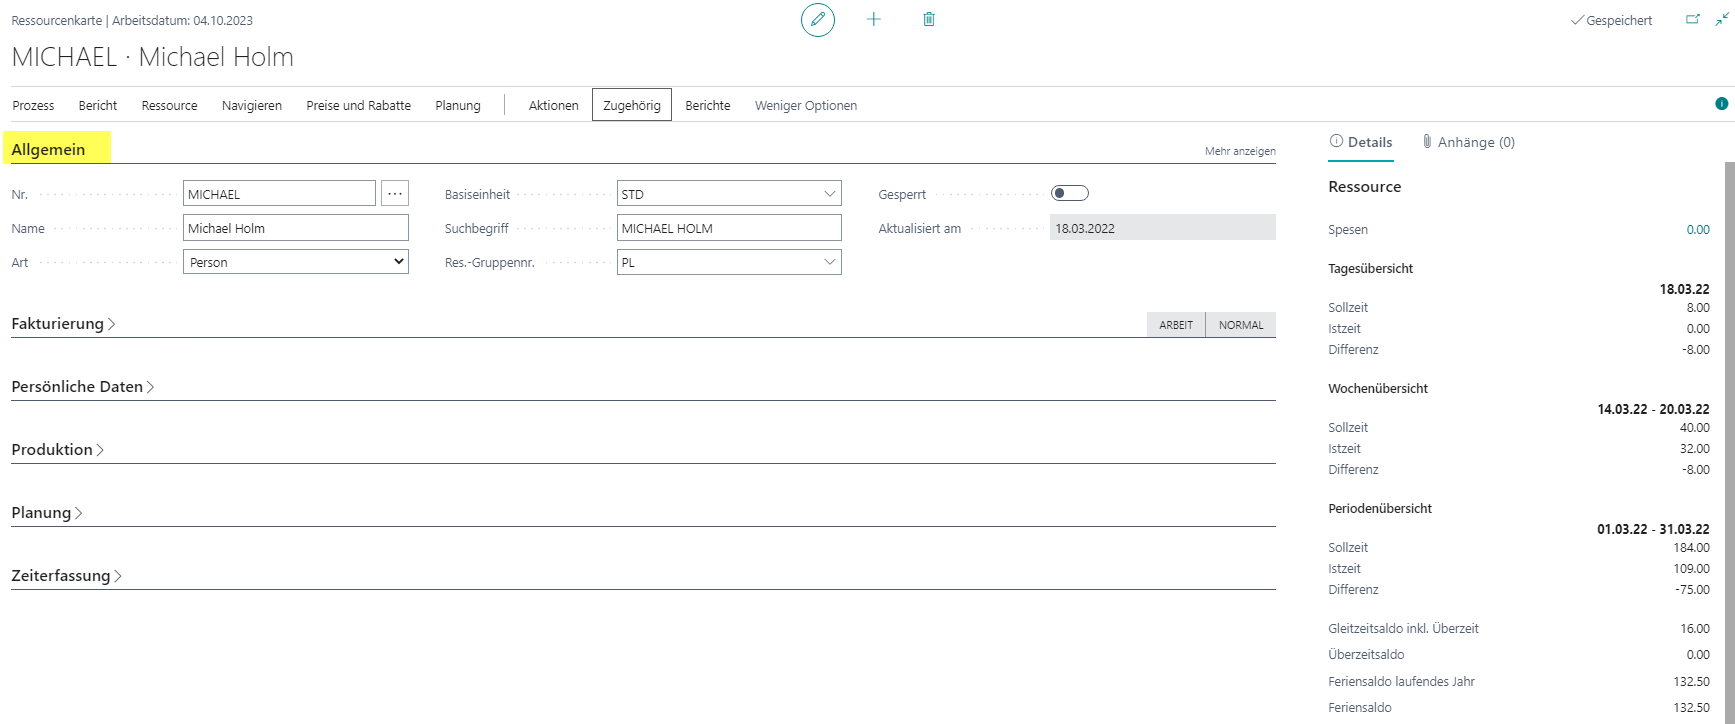Open the Planung menu in action bar
This screenshot has width=1735, height=724.
pos(458,105)
